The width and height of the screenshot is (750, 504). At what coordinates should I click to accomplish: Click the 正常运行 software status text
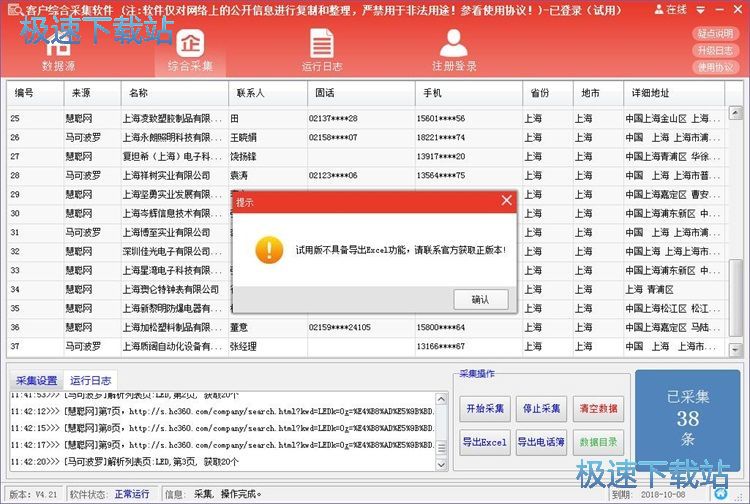pos(132,494)
